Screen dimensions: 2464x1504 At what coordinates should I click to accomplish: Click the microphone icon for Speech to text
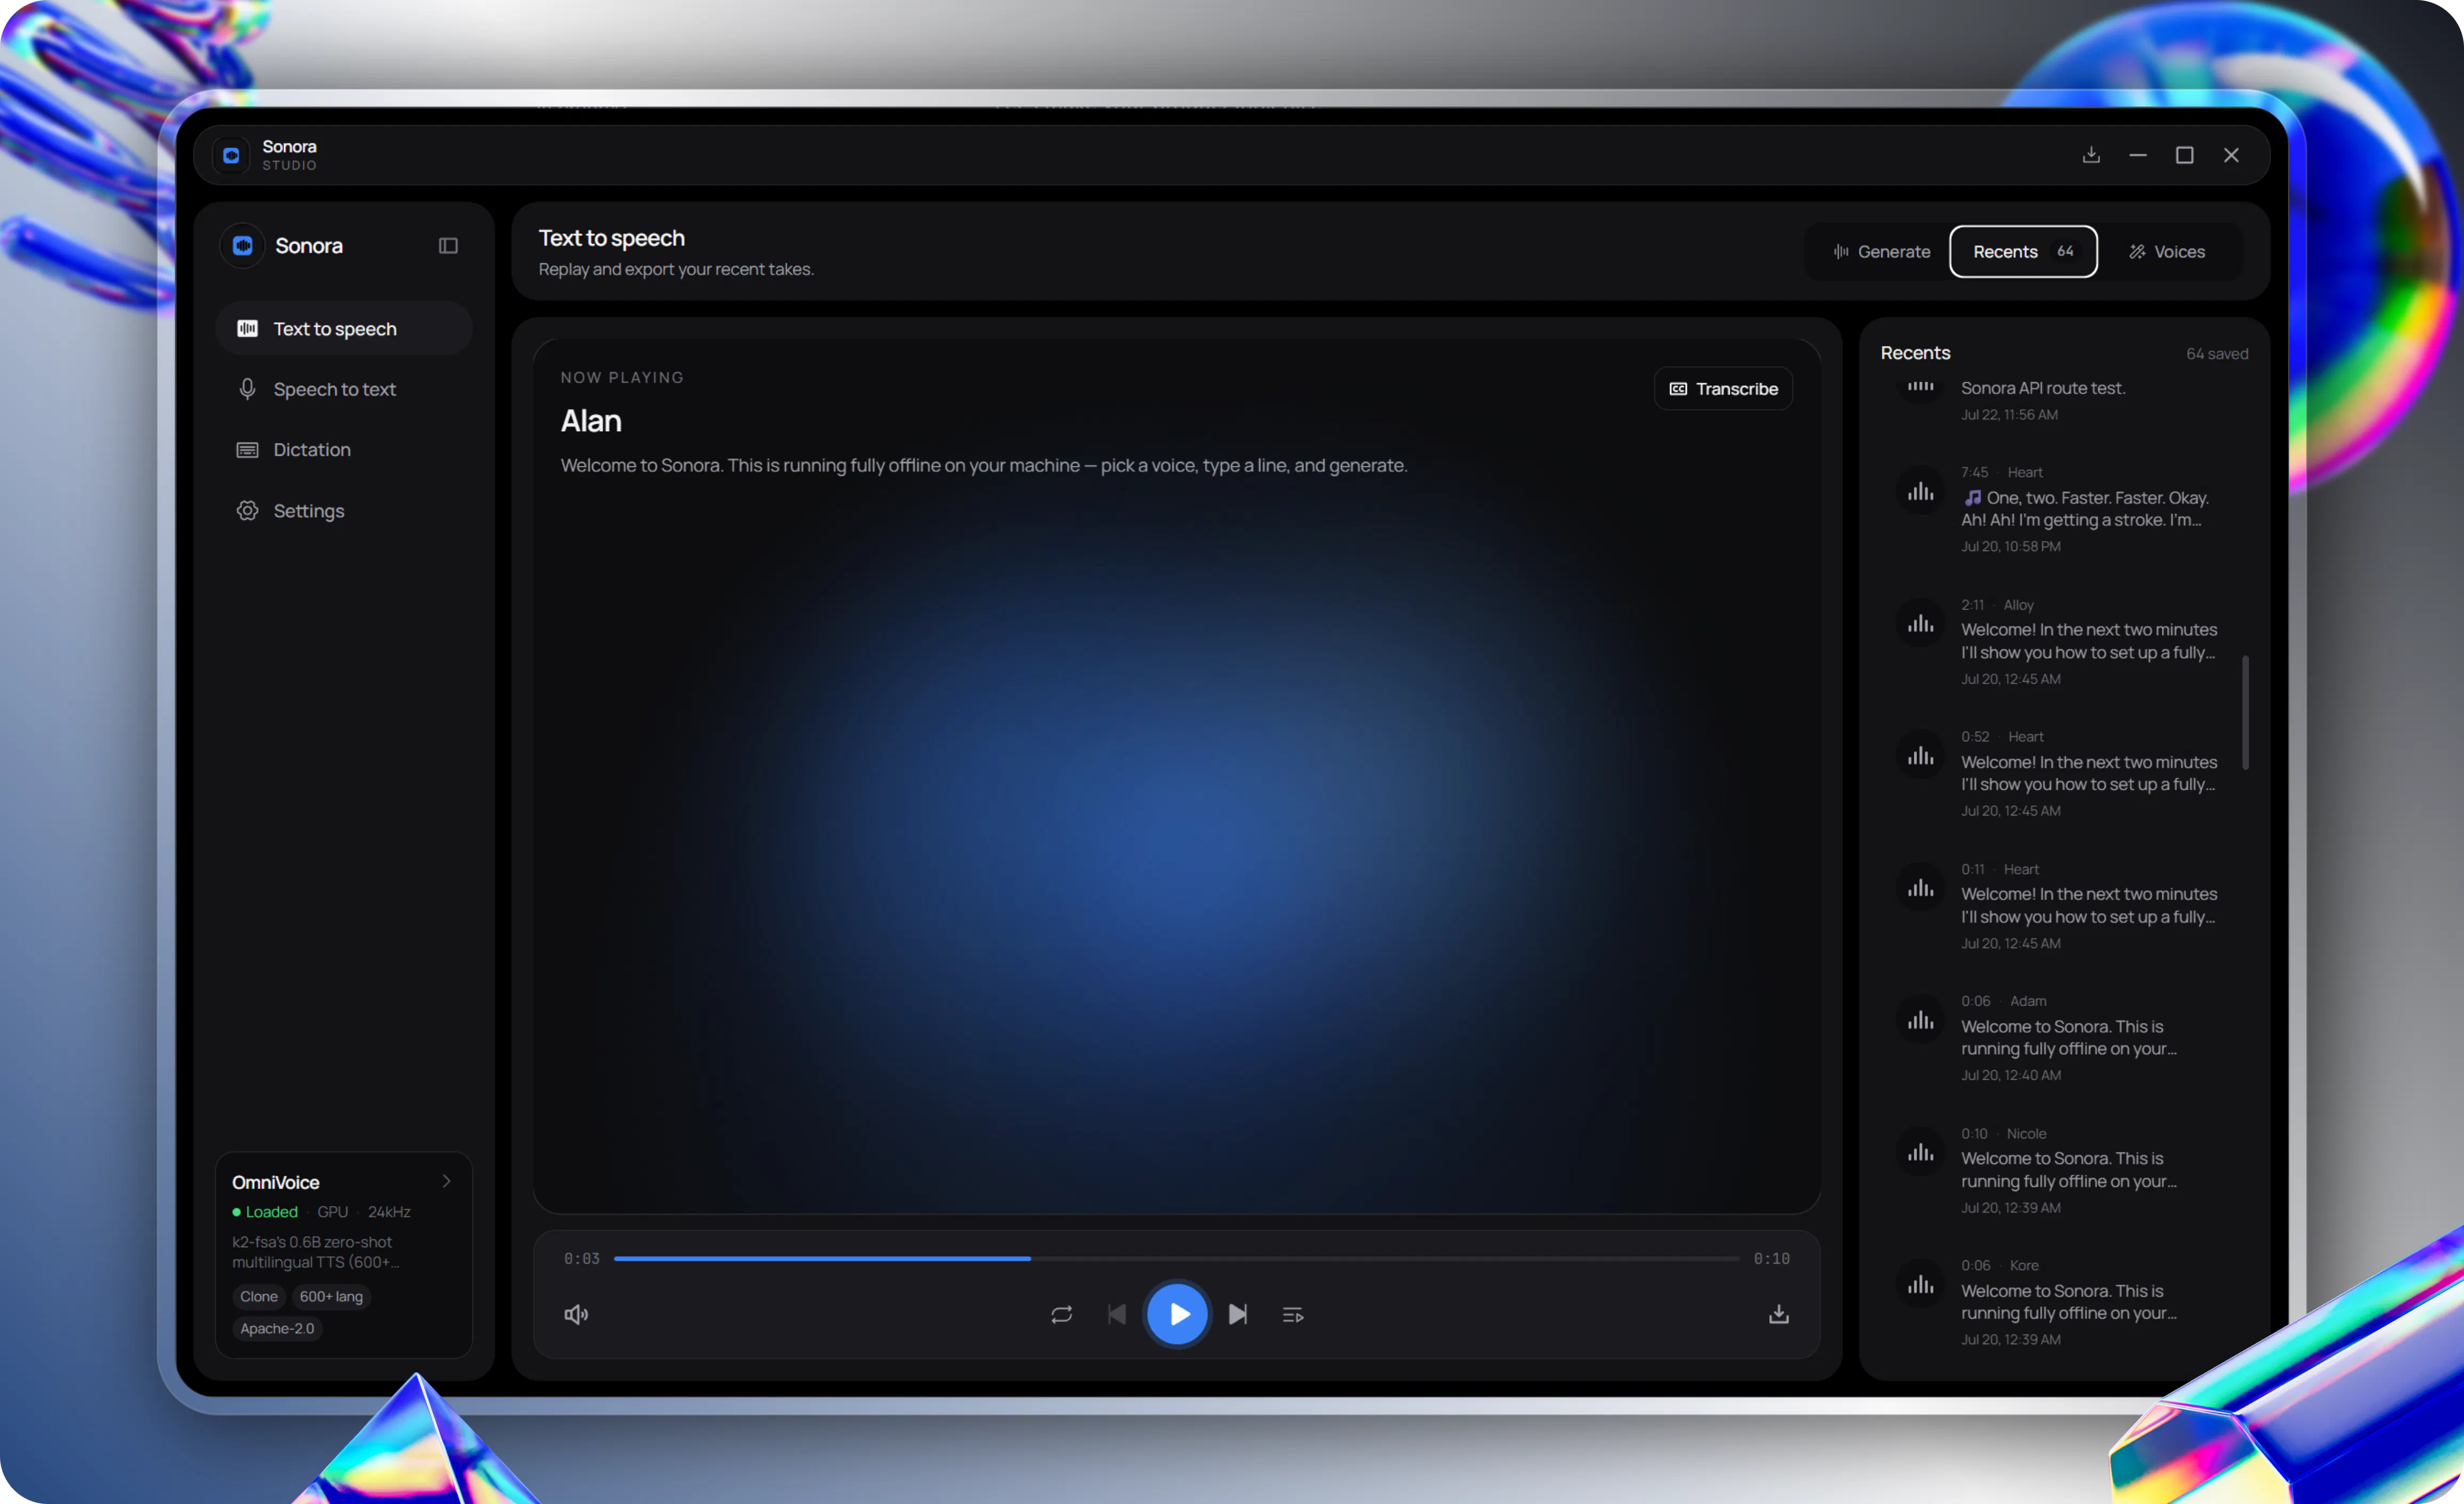pos(247,389)
